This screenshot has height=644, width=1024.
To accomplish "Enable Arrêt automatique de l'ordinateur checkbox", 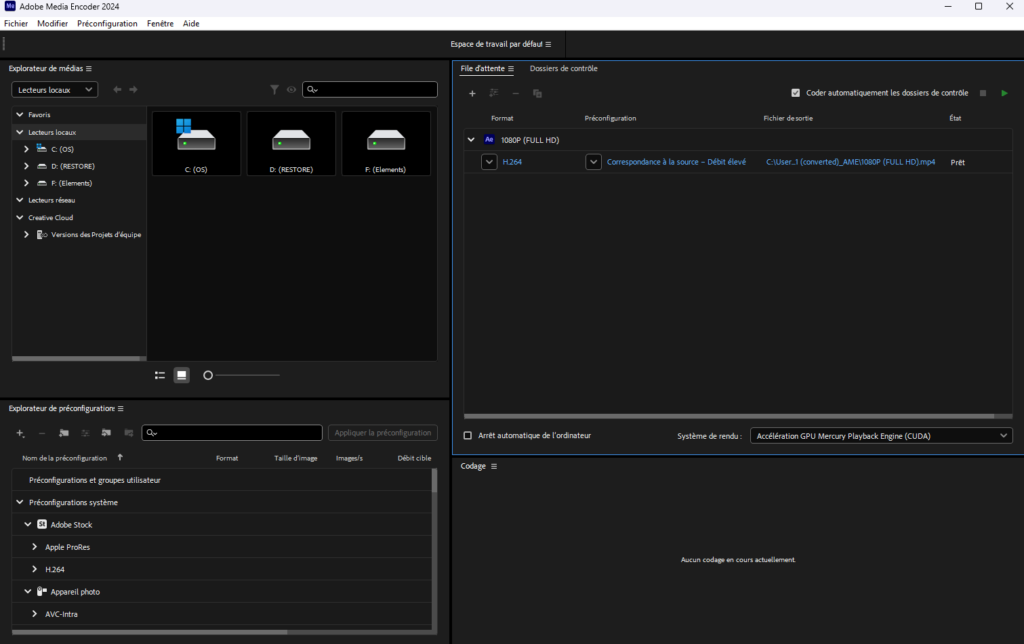I will (468, 435).
